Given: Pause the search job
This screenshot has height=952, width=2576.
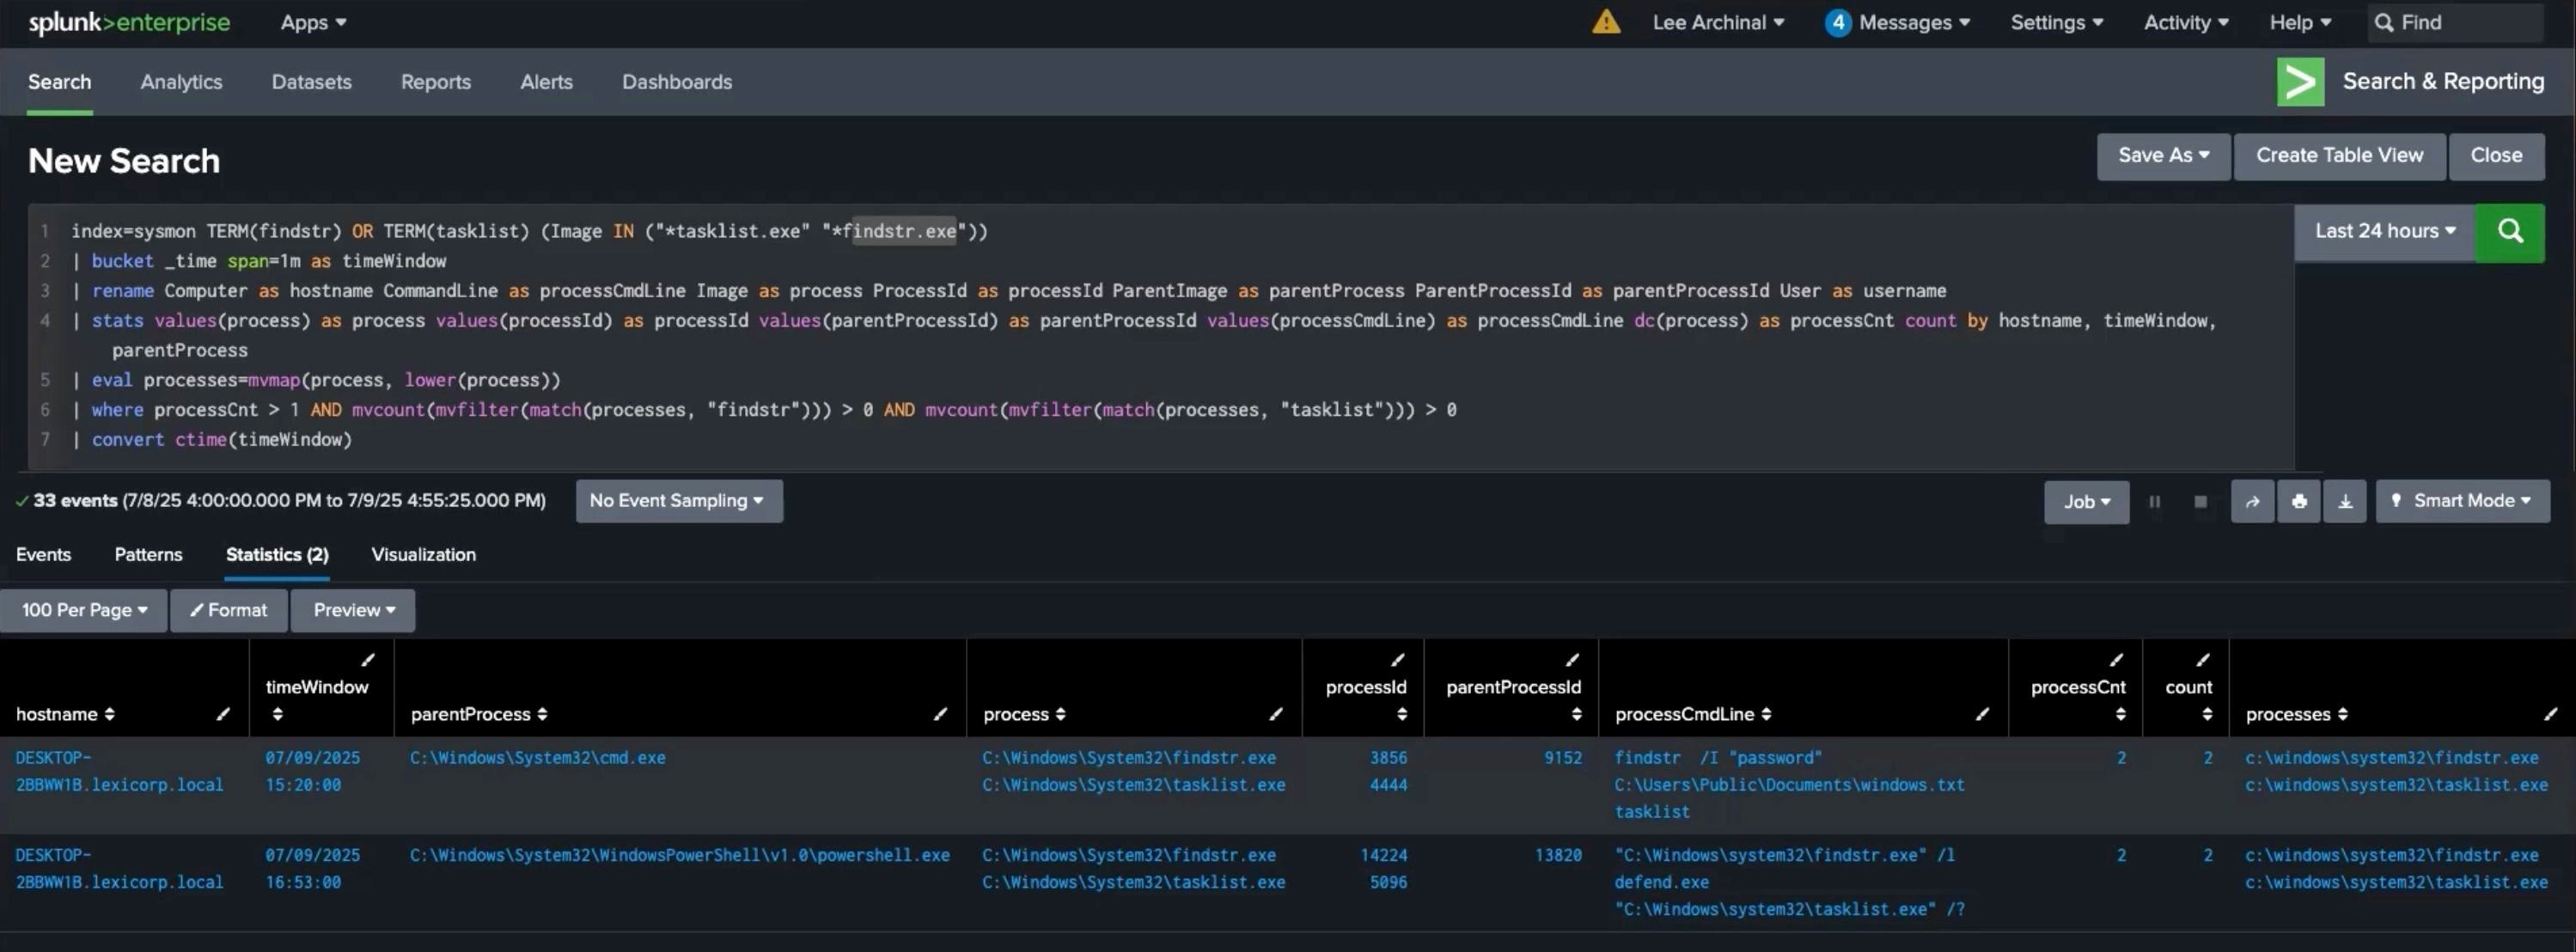Looking at the screenshot, I should [x=2154, y=502].
